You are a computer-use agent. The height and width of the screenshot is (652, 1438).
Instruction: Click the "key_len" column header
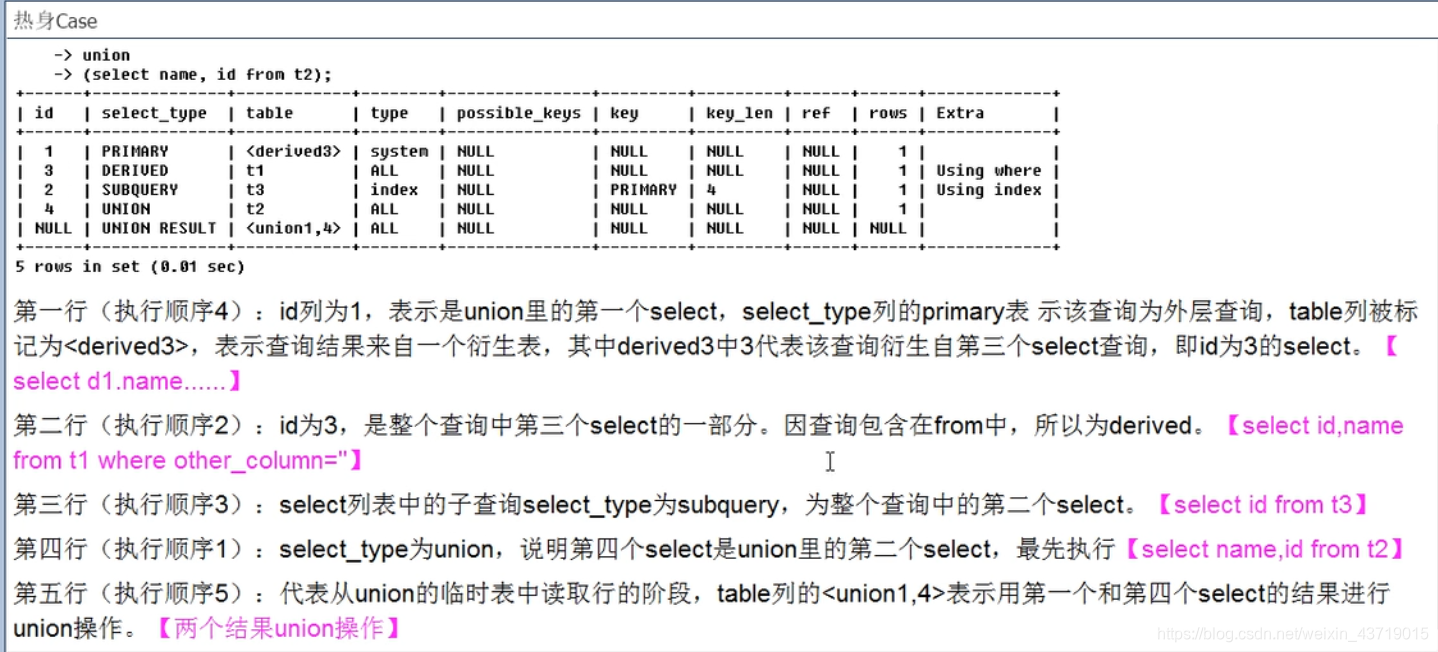point(739,113)
